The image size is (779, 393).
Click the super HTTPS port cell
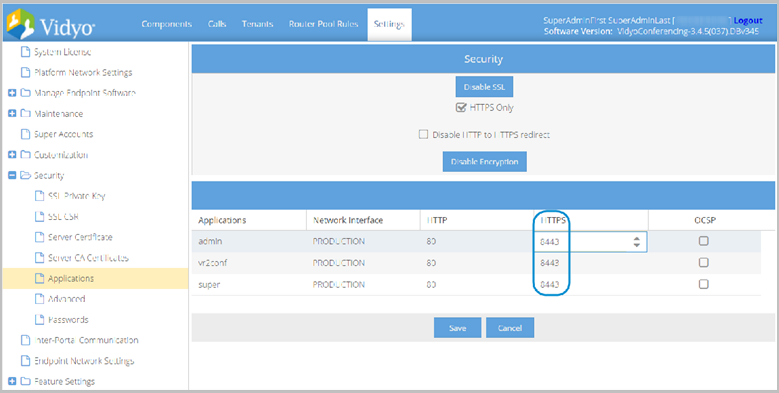[591, 285]
